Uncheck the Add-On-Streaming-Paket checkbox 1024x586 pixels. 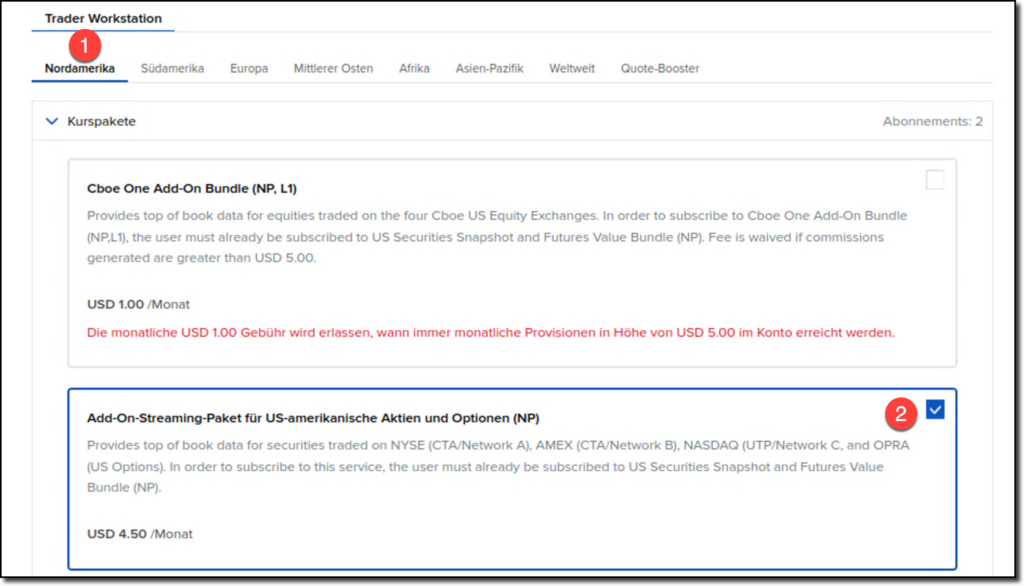point(935,410)
